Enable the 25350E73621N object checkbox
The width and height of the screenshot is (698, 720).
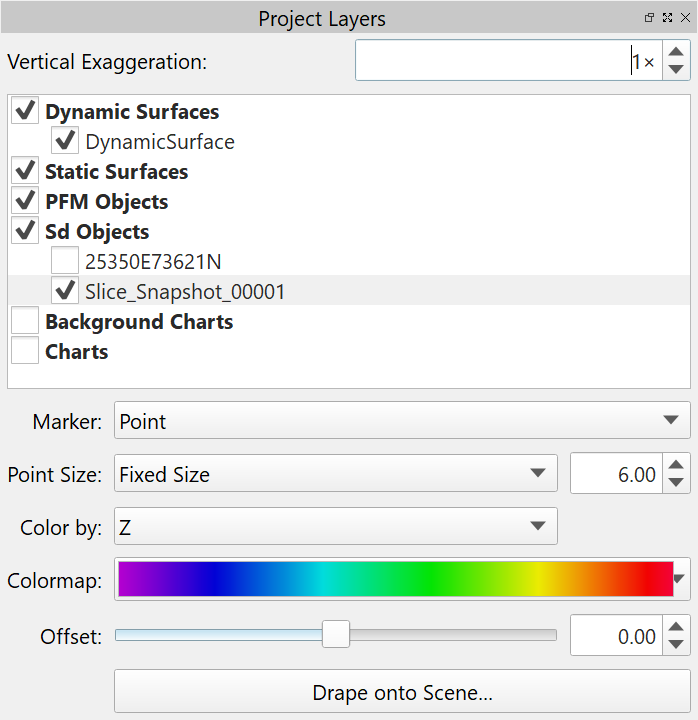pos(65,262)
